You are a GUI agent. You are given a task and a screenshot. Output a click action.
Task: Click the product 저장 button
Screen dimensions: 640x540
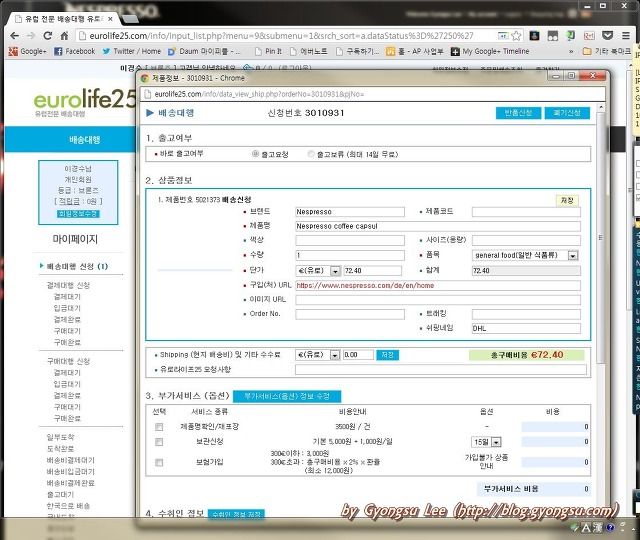point(567,200)
